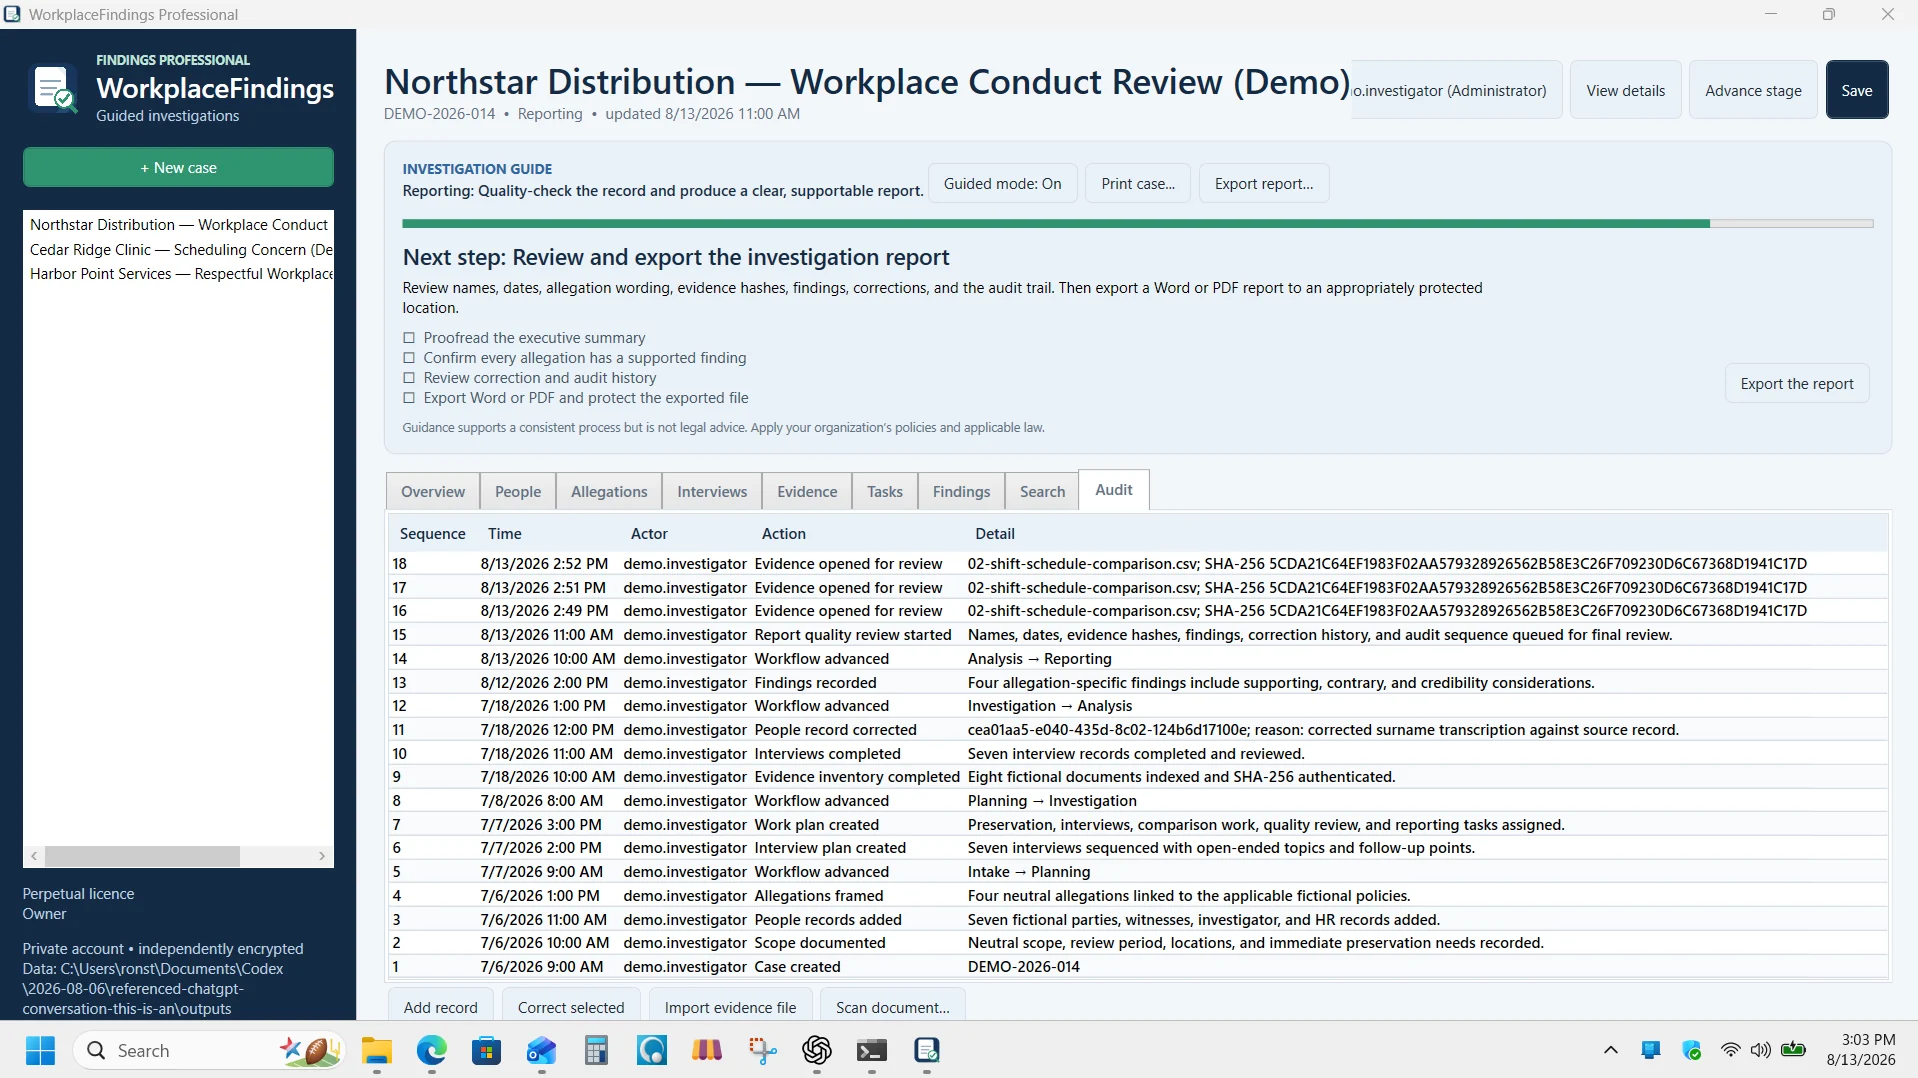This screenshot has height=1078, width=1918.
Task: Click View details button
Action: 1625,90
